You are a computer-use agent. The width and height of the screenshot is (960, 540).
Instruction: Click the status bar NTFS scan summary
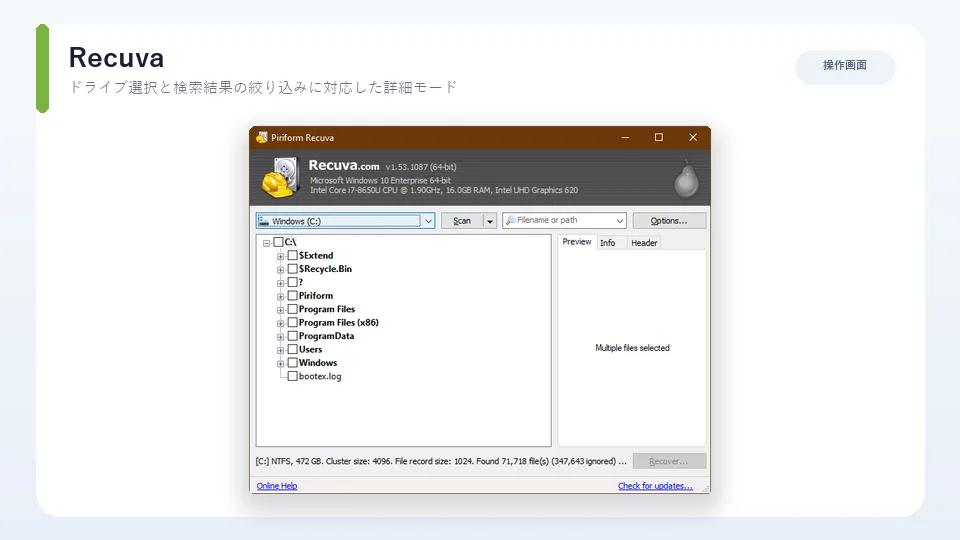pyautogui.click(x=441, y=462)
